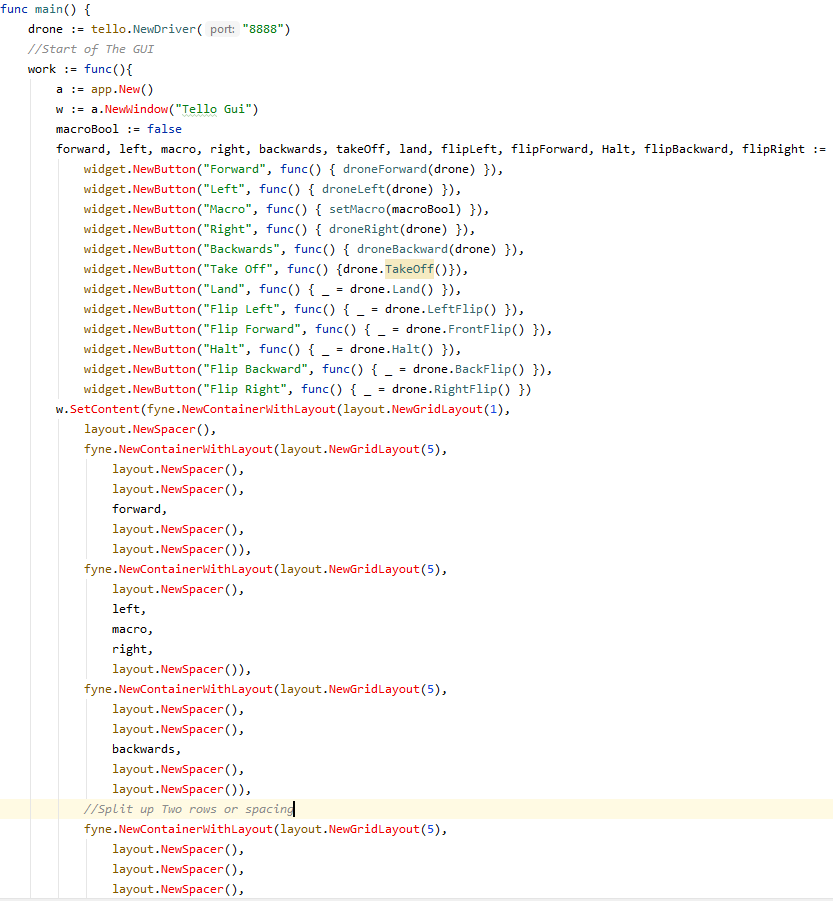
Task: Click the "//Start of The GUI" comment
Action: (x=91, y=49)
